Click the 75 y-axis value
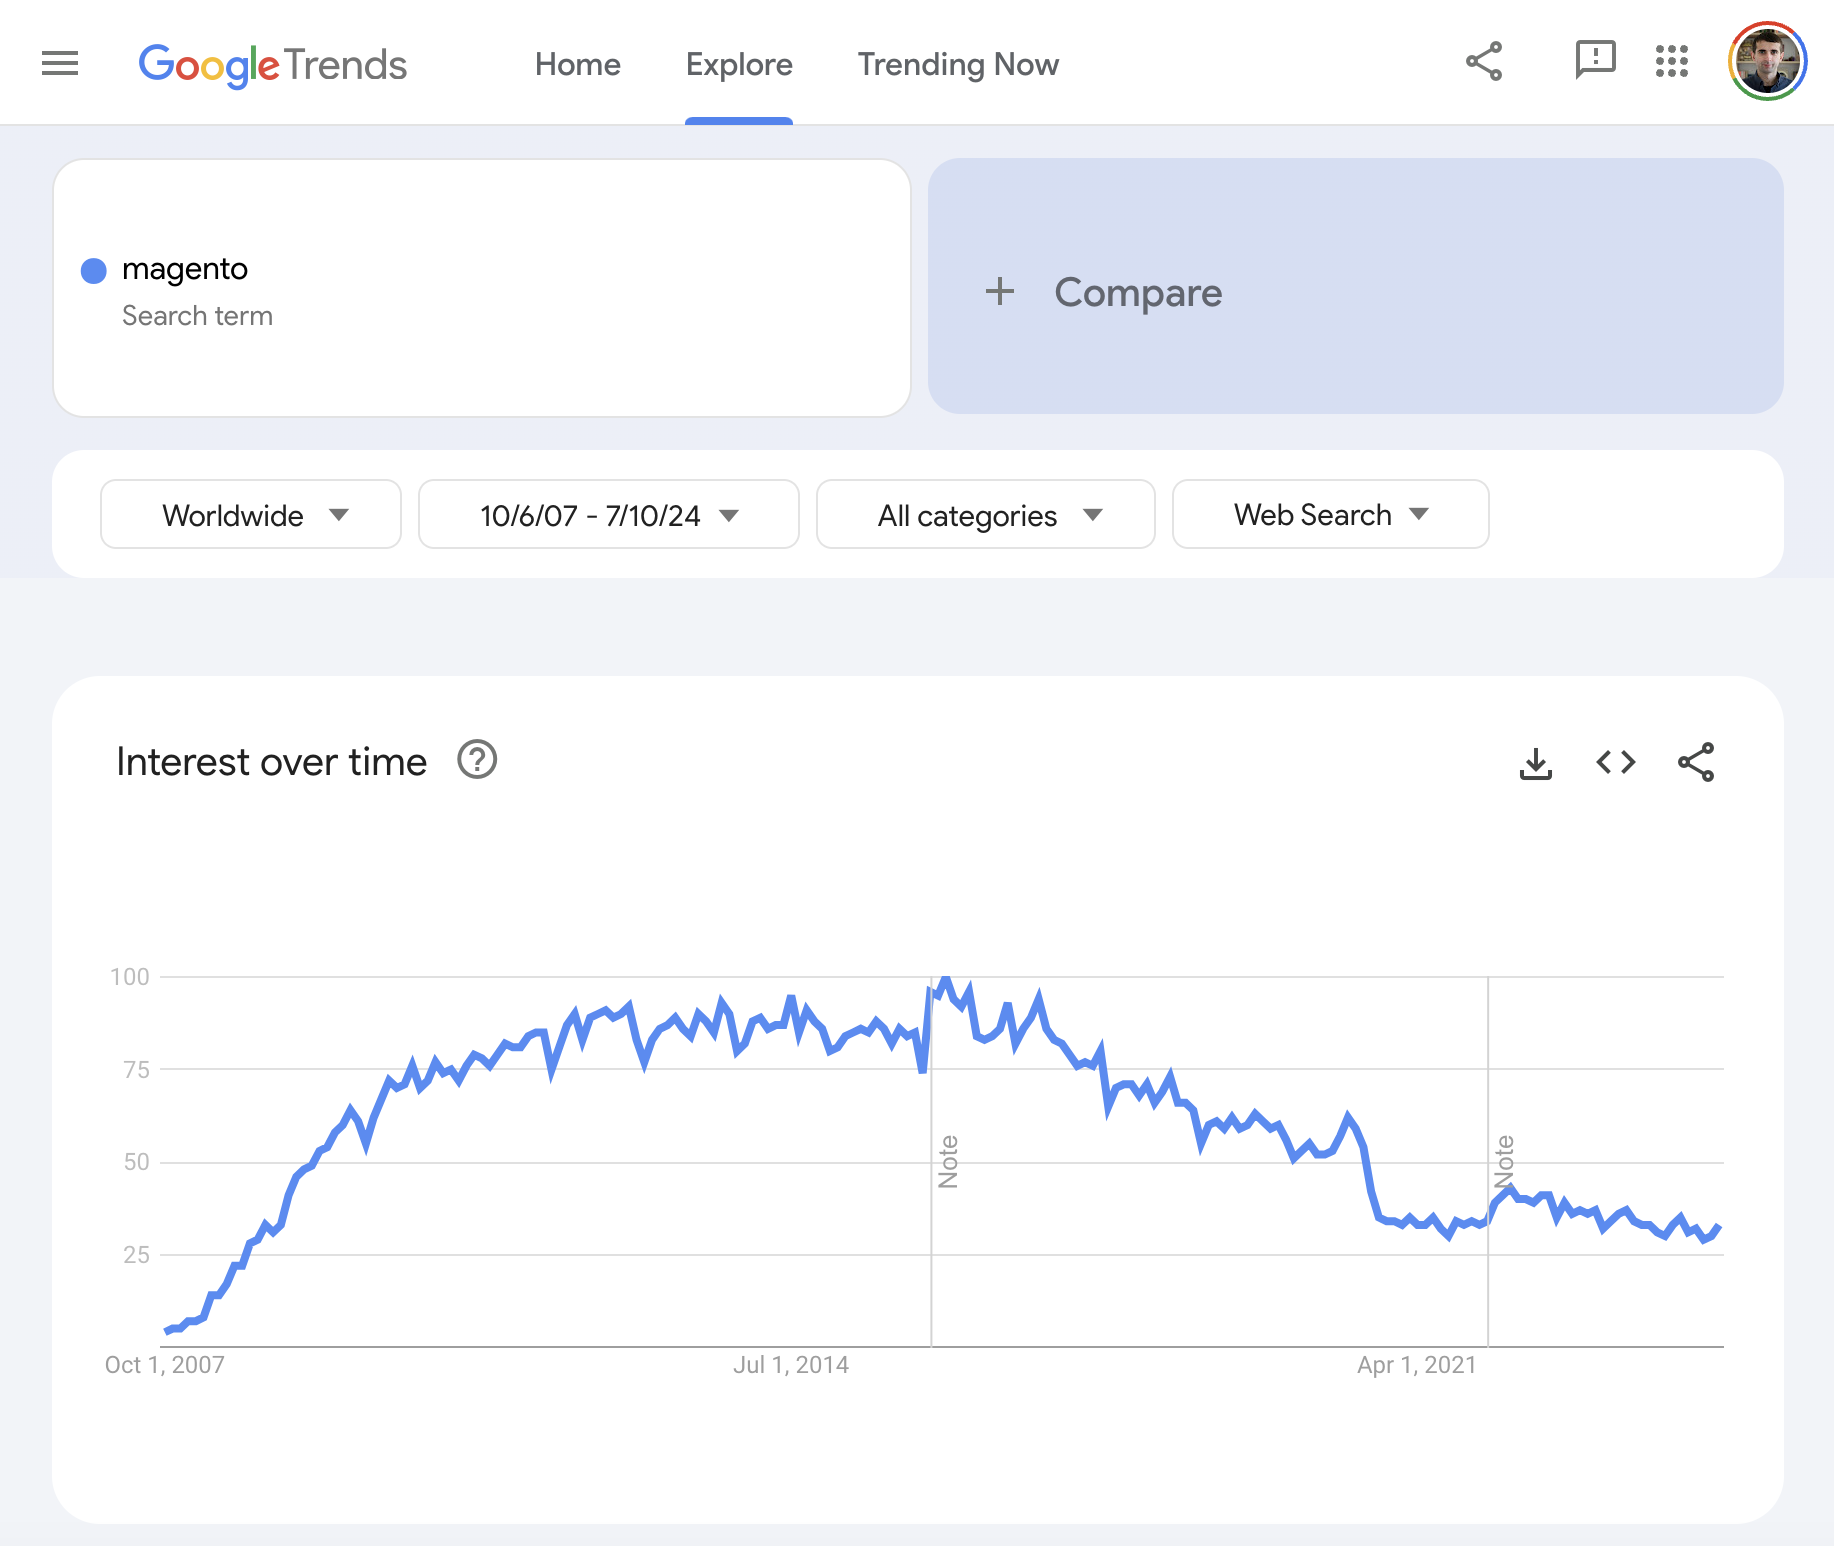The height and width of the screenshot is (1546, 1834). [x=136, y=1070]
